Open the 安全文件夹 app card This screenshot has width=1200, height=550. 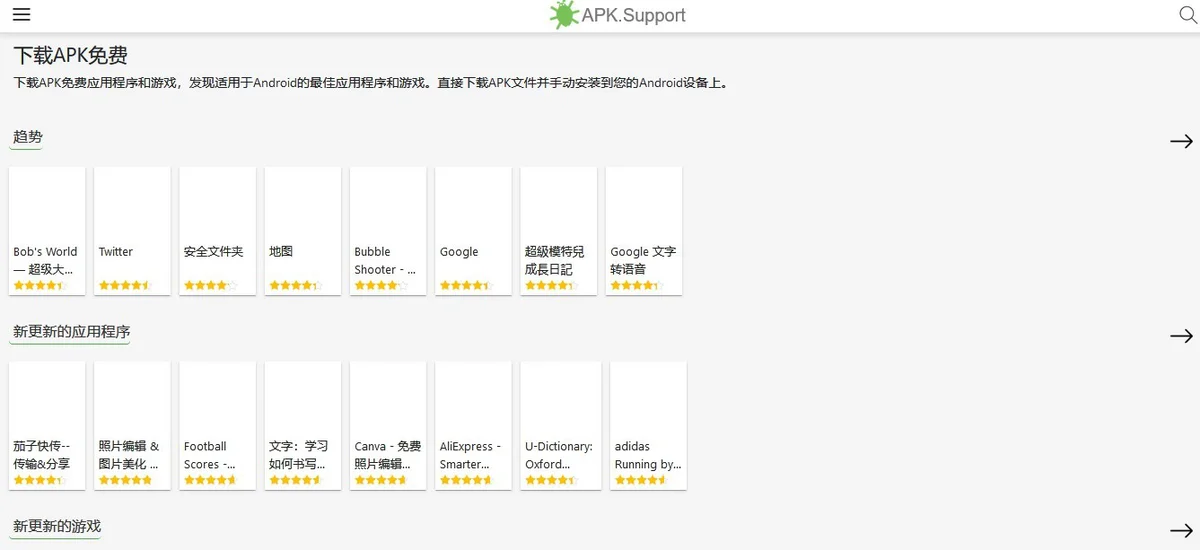218,231
